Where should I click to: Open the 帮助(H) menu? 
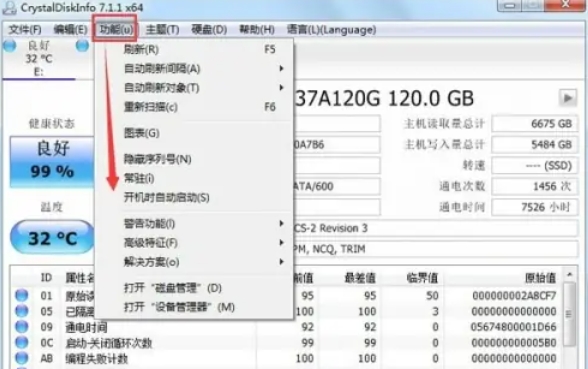point(257,30)
